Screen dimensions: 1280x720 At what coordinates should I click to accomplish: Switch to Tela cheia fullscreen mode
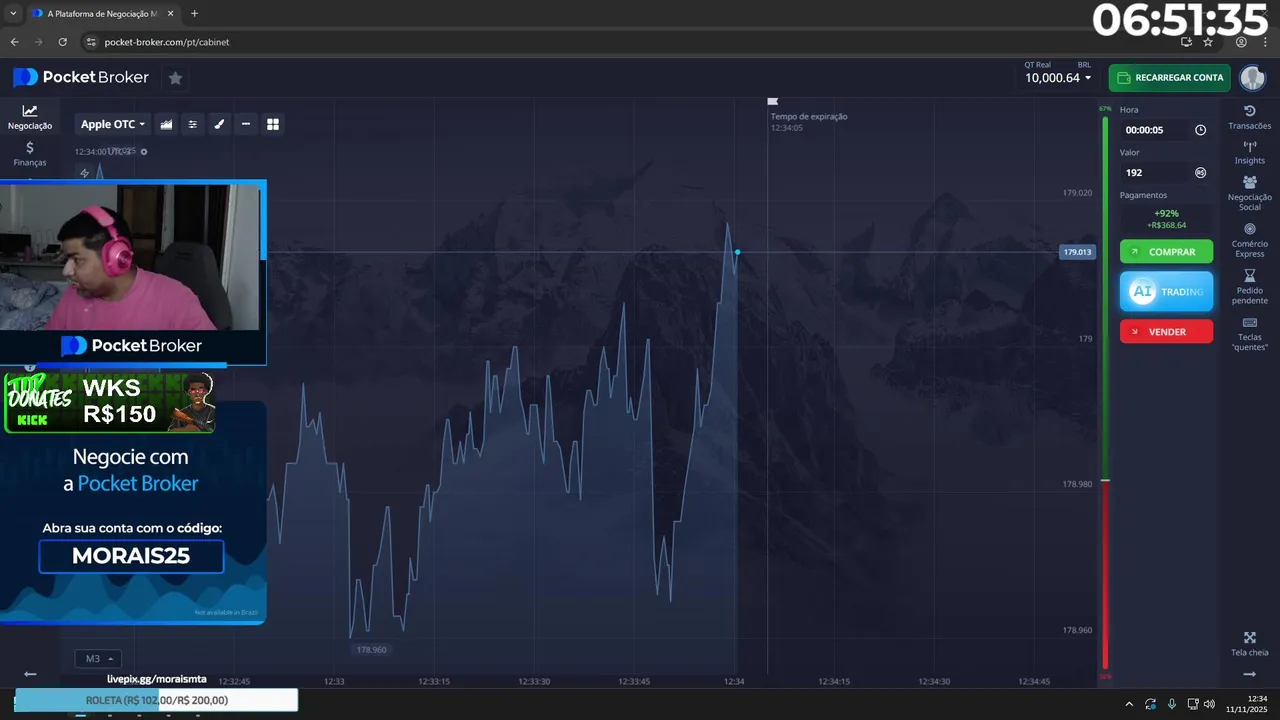pyautogui.click(x=1250, y=644)
